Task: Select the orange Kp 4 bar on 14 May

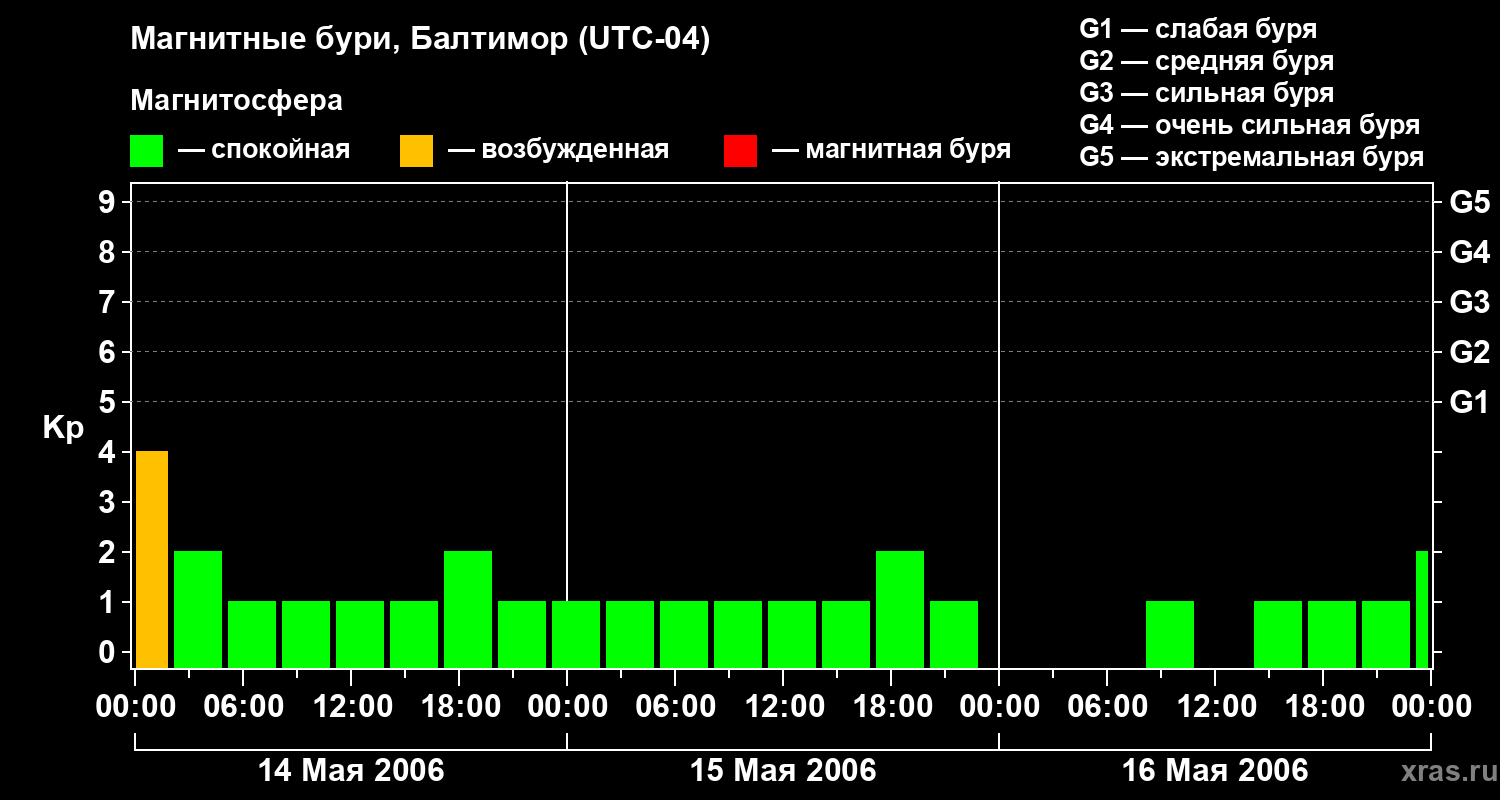Action: tap(152, 560)
